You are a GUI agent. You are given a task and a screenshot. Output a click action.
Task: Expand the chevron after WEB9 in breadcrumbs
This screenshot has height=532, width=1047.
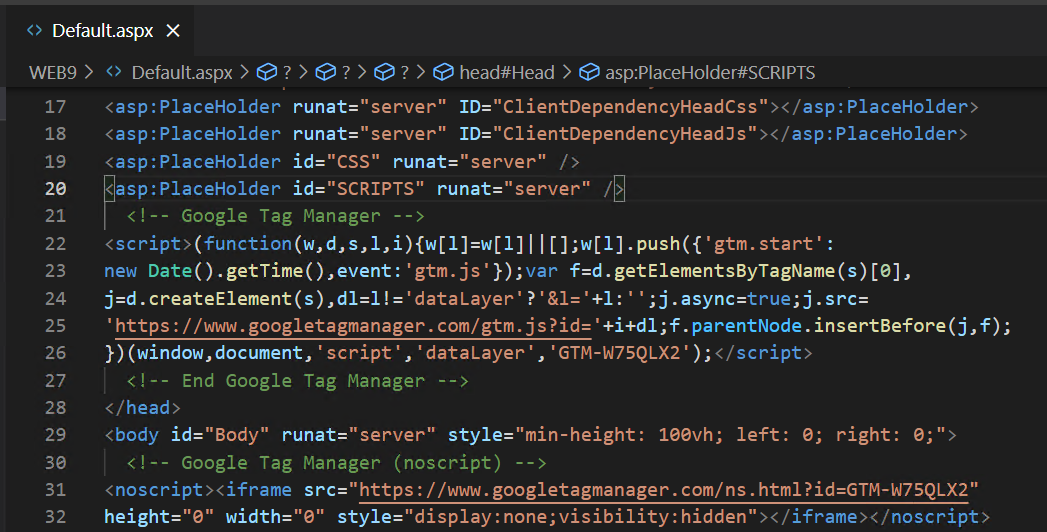[90, 72]
